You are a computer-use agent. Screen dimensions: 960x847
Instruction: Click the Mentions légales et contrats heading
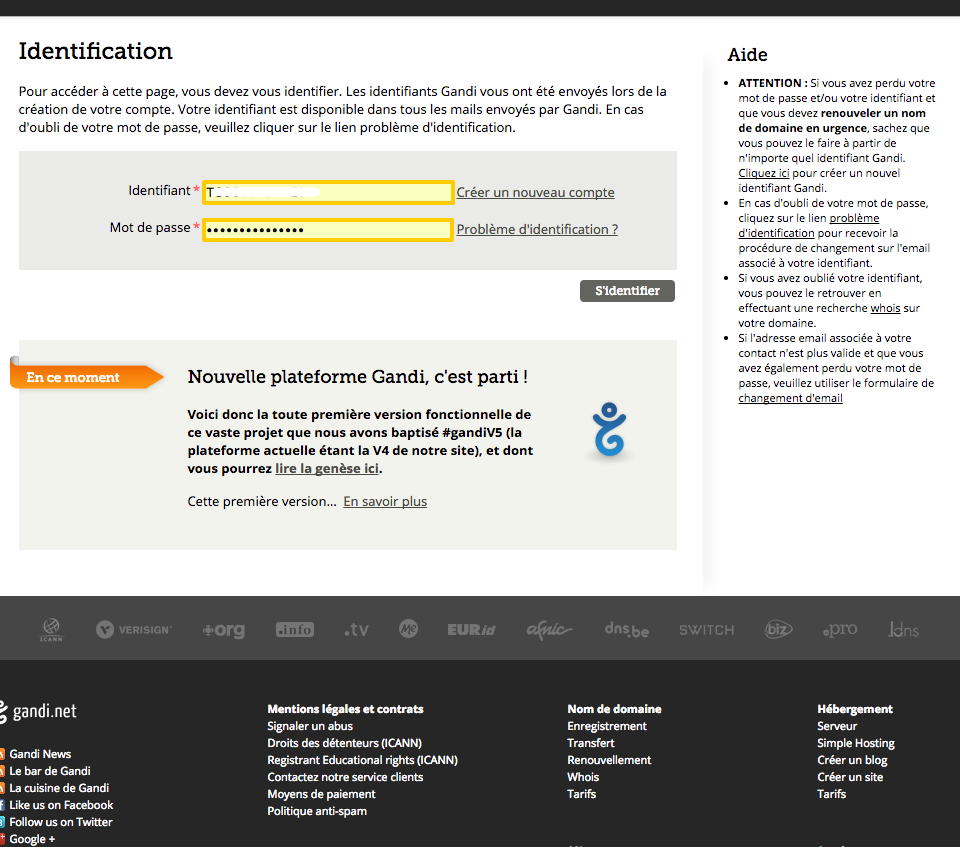345,709
